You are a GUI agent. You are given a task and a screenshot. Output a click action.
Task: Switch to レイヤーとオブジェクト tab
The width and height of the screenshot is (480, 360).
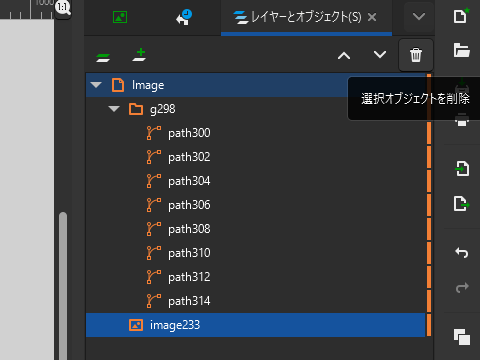298,17
